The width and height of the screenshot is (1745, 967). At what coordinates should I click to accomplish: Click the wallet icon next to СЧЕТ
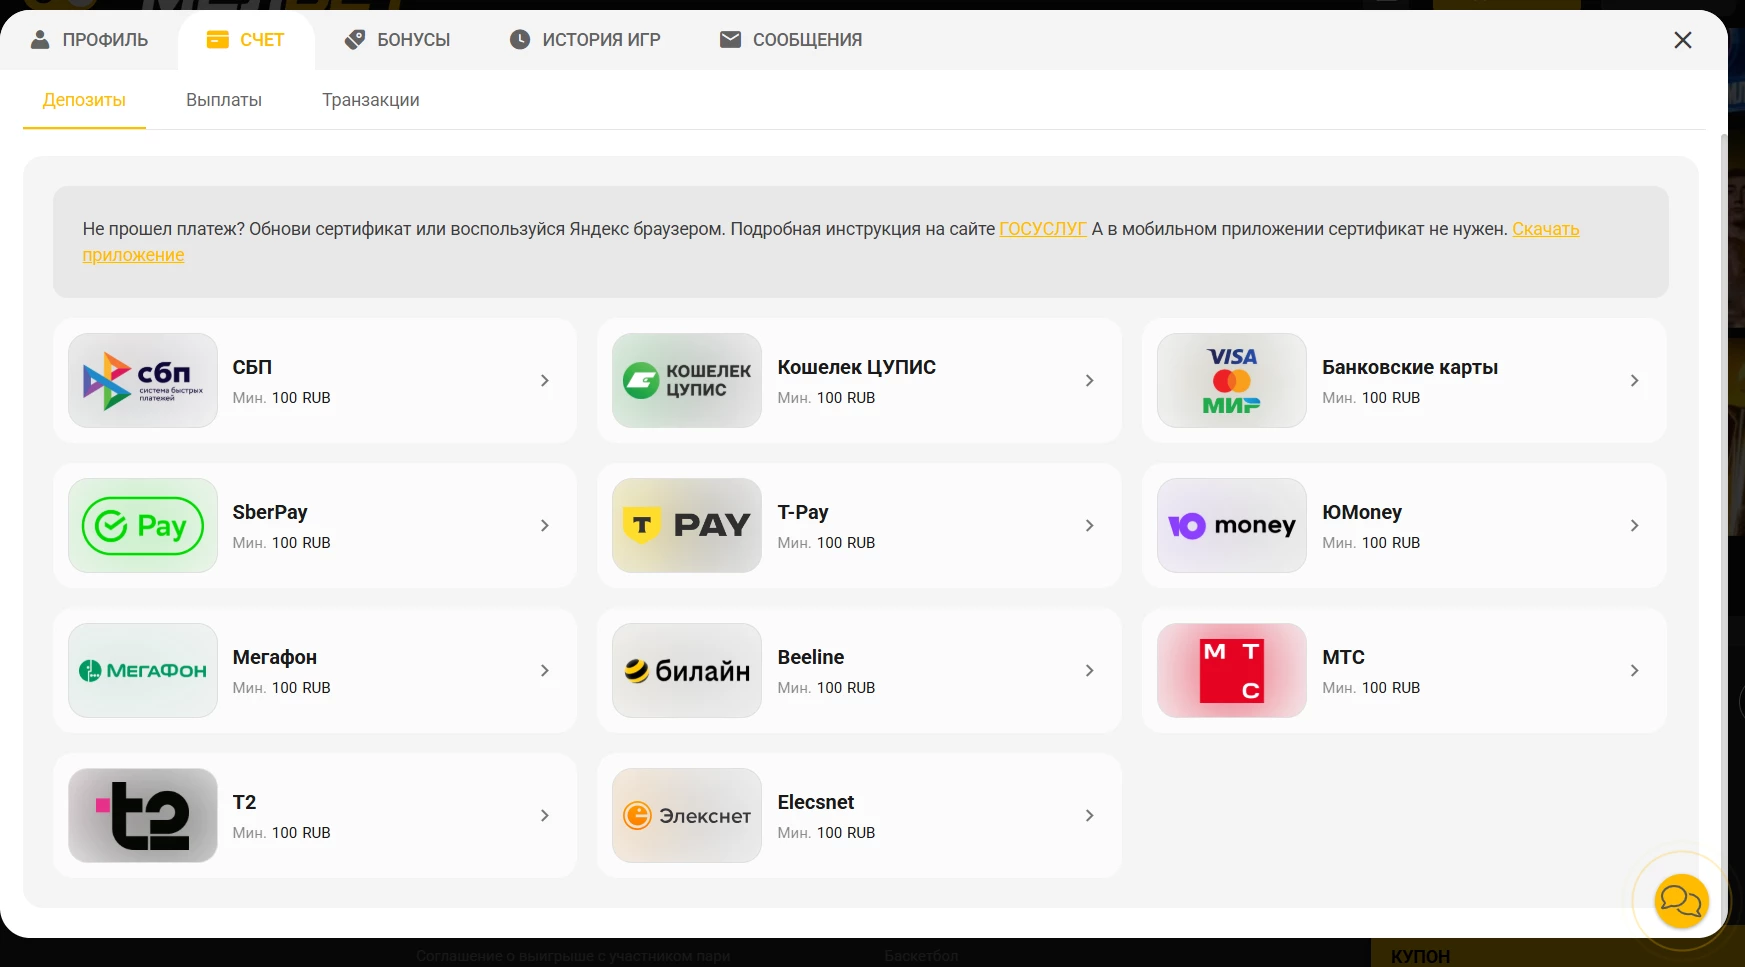[218, 40]
